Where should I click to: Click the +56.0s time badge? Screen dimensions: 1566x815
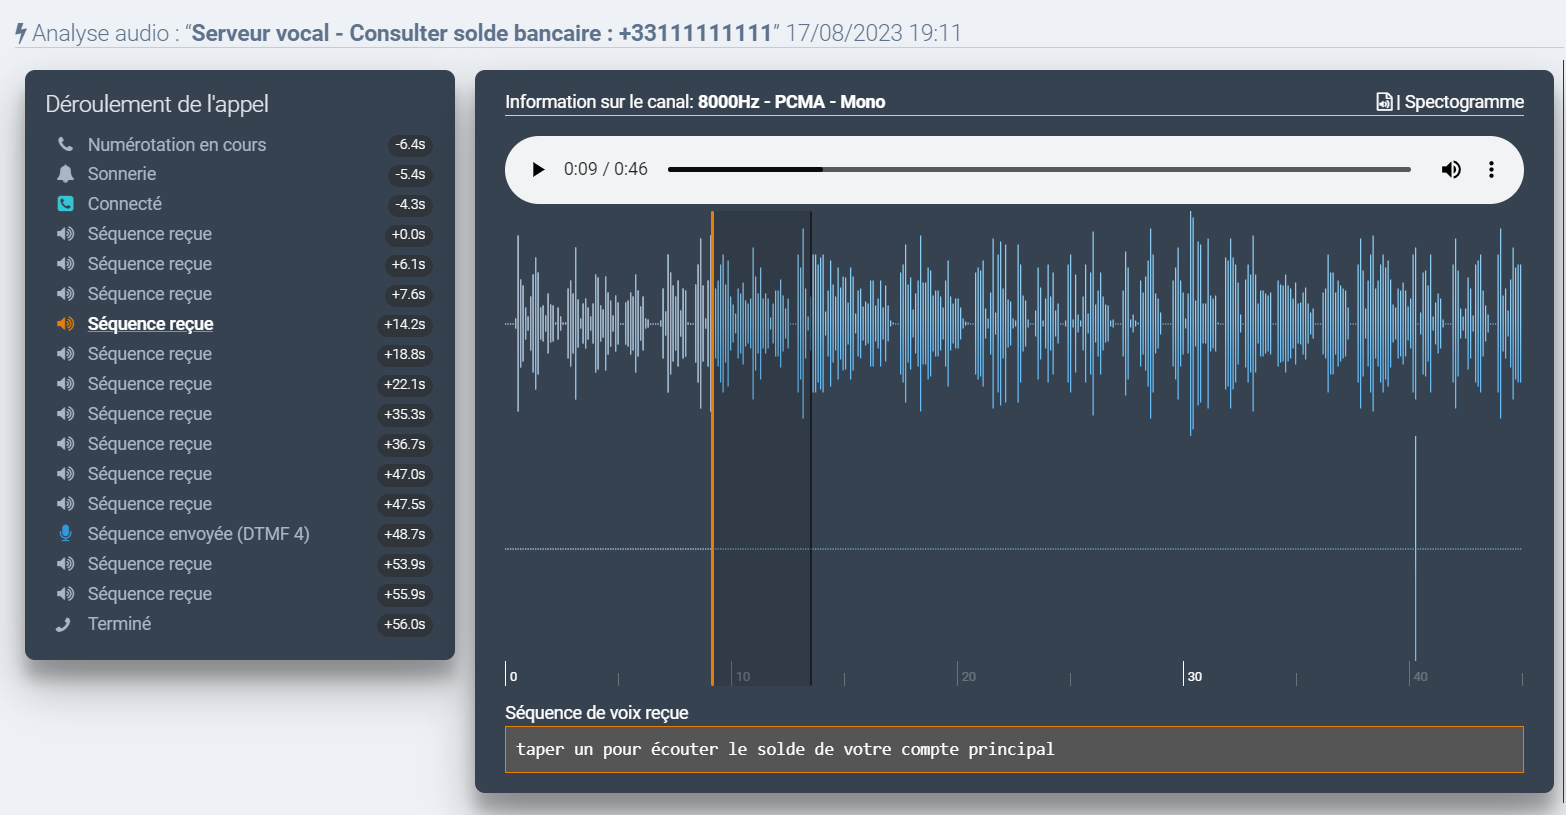click(x=405, y=624)
